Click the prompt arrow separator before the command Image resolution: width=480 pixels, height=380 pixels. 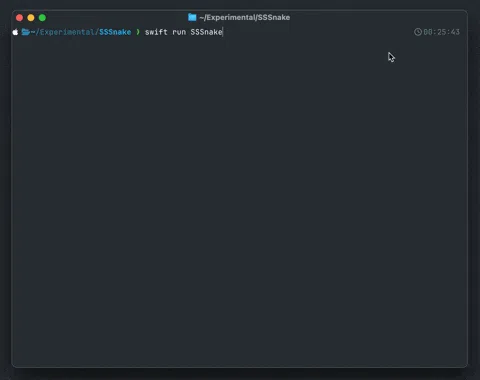coord(138,32)
